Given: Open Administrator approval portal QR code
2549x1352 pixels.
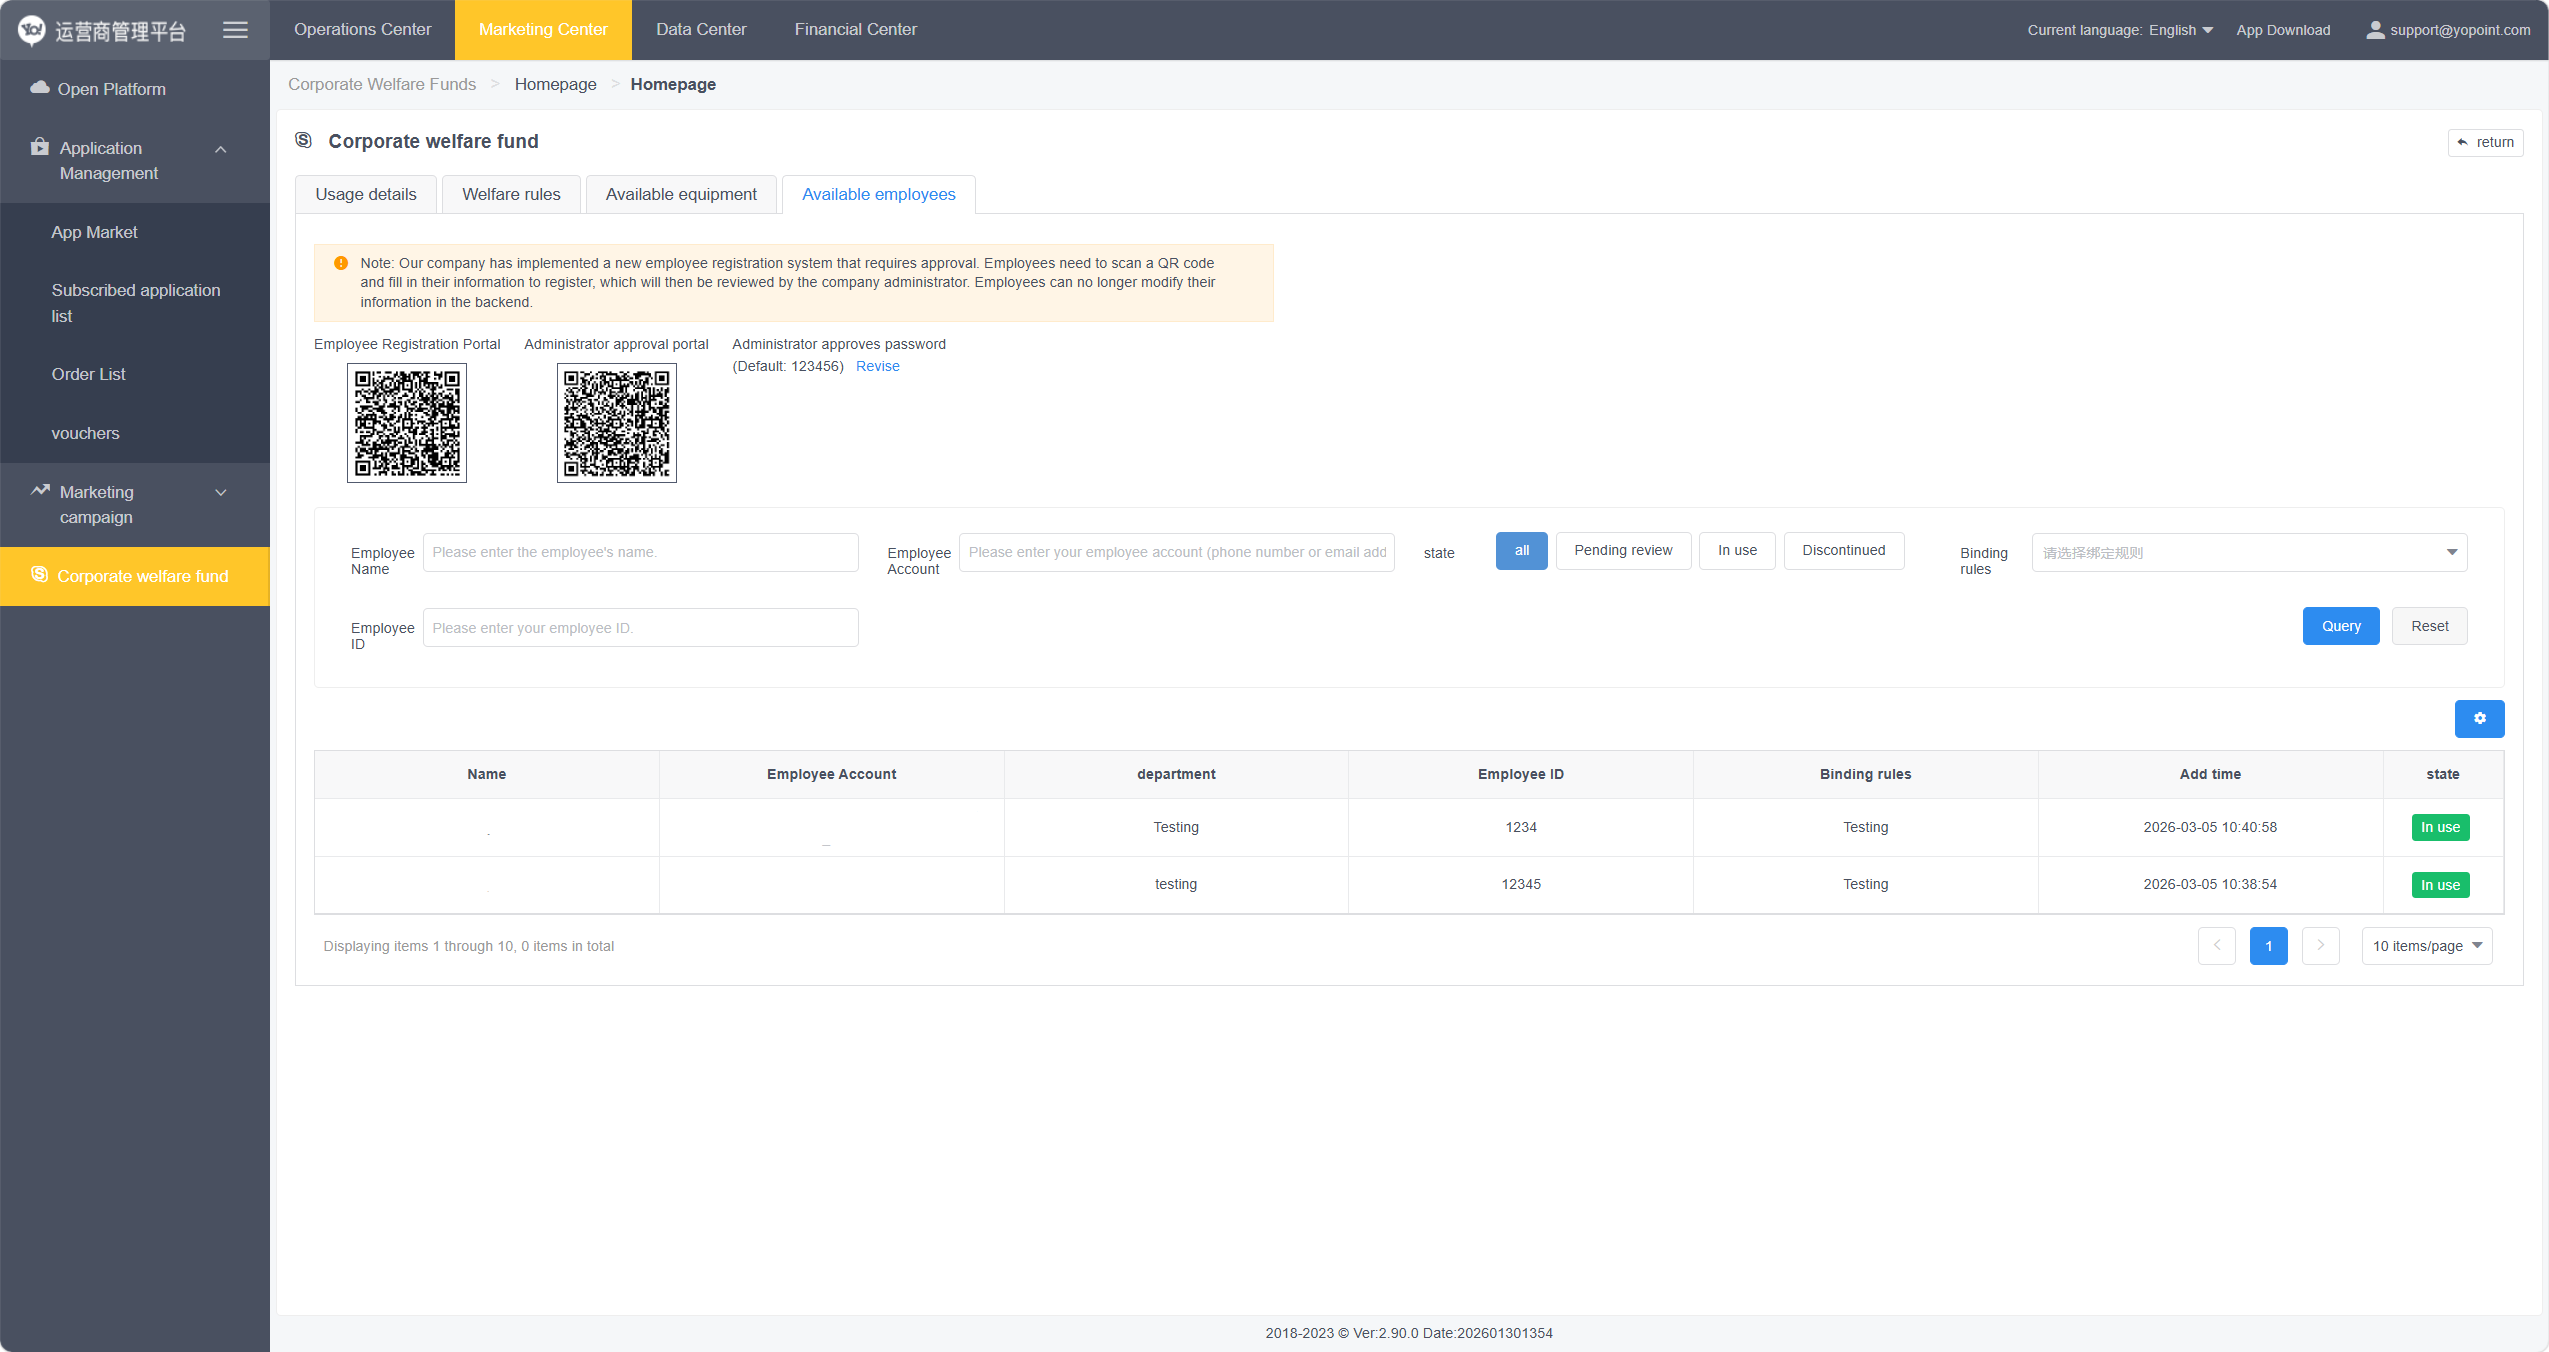Looking at the screenshot, I should (617, 423).
